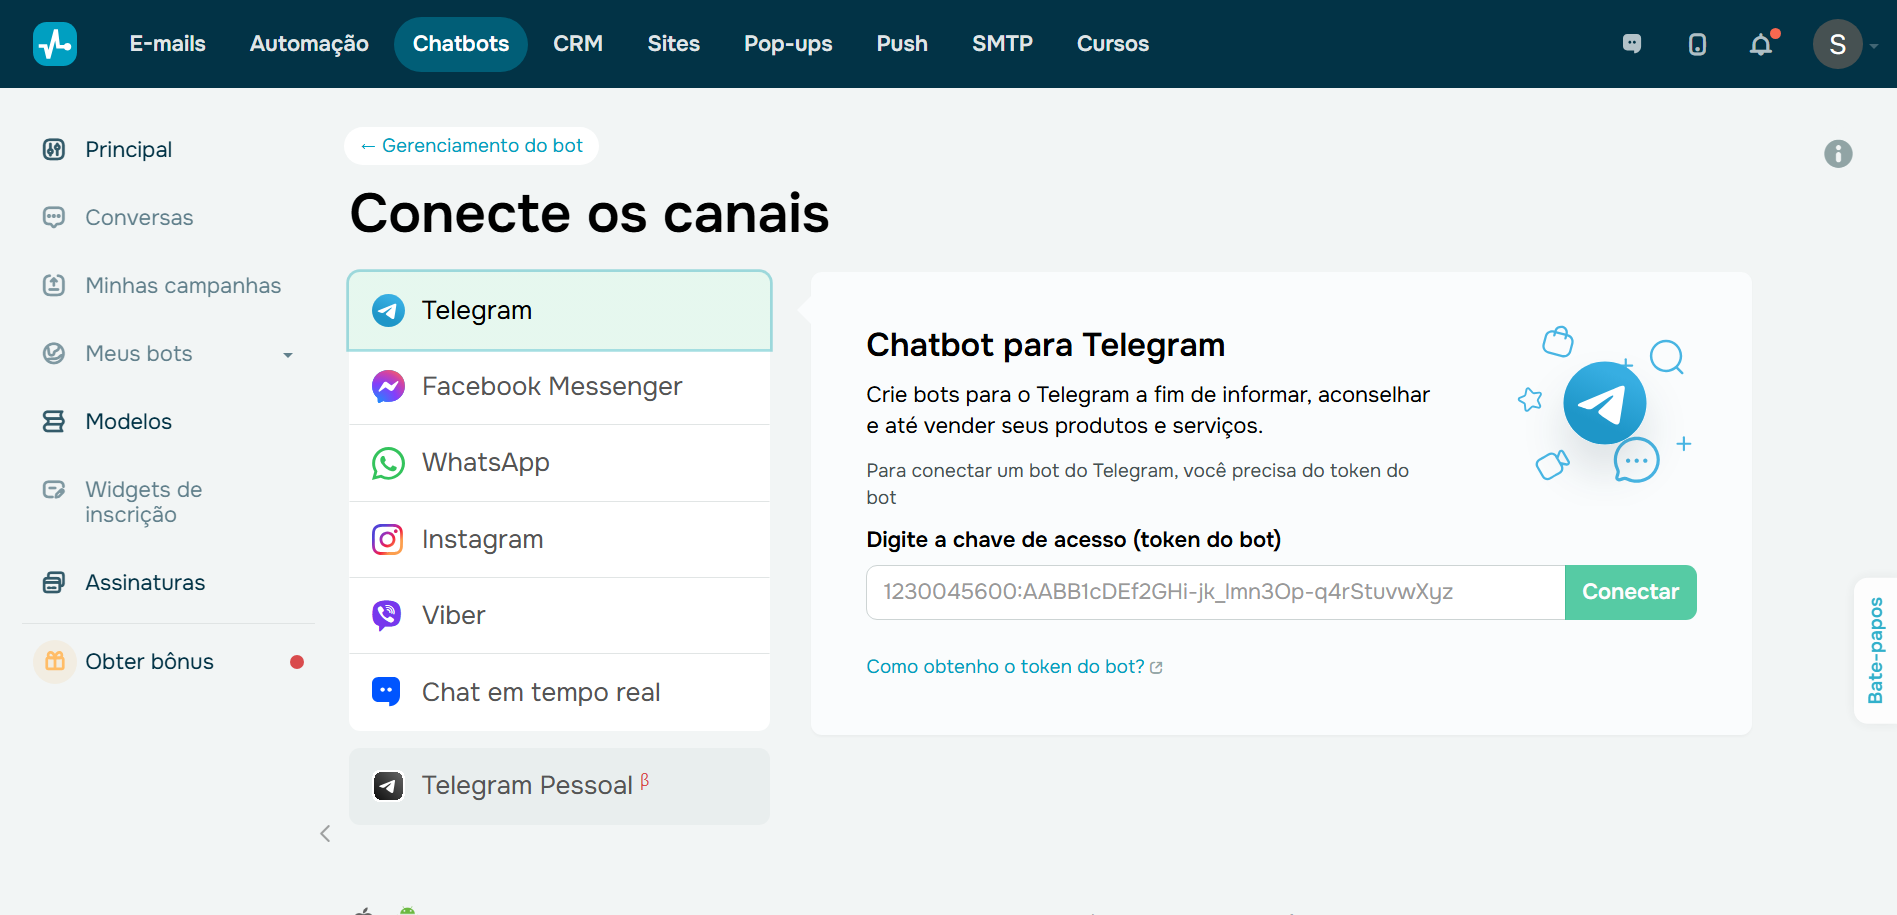Open "Como obtenho o token do bot?" link
Screen dimensions: 1897x915
pyautogui.click(x=1005, y=666)
